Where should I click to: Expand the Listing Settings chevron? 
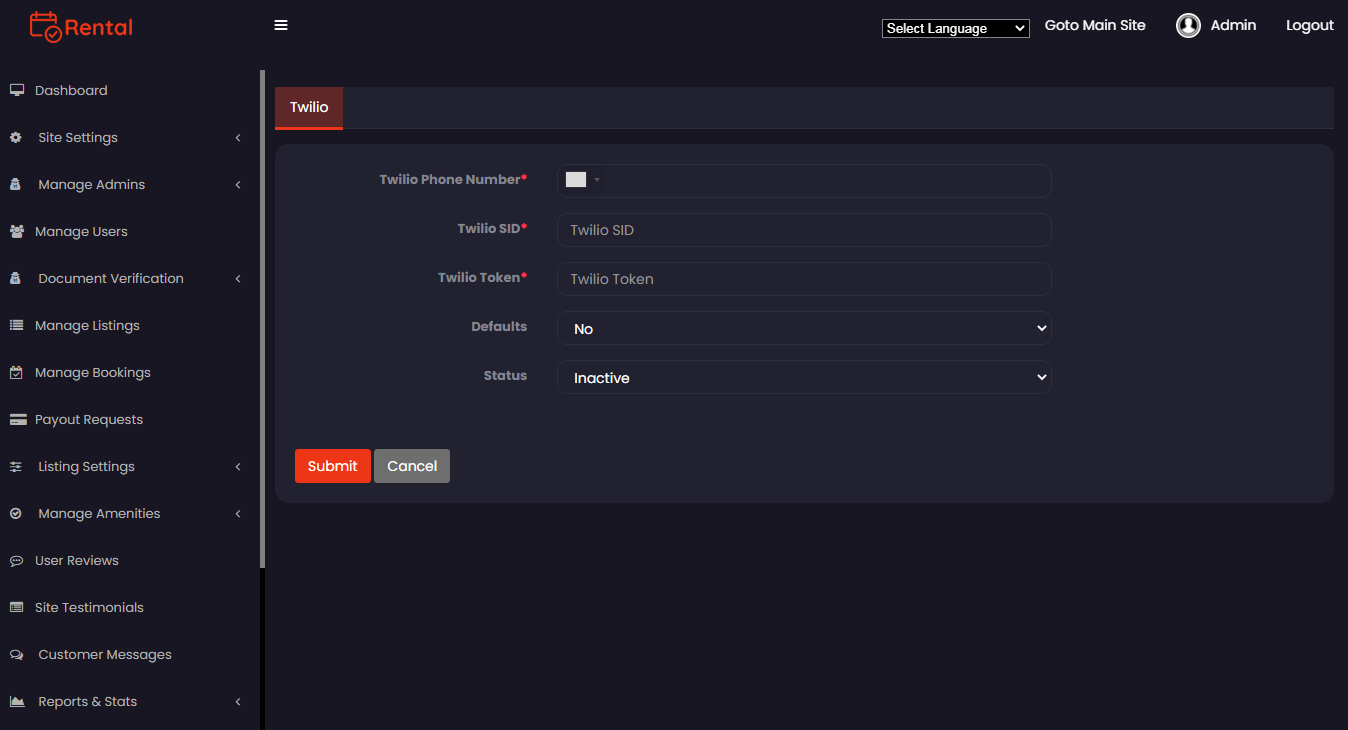[238, 467]
